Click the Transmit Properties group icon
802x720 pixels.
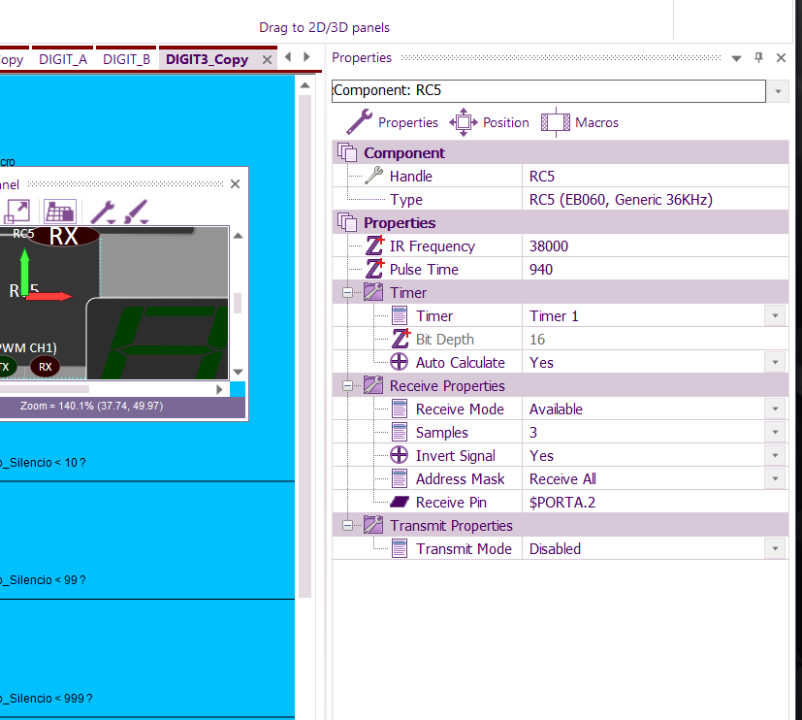click(373, 525)
